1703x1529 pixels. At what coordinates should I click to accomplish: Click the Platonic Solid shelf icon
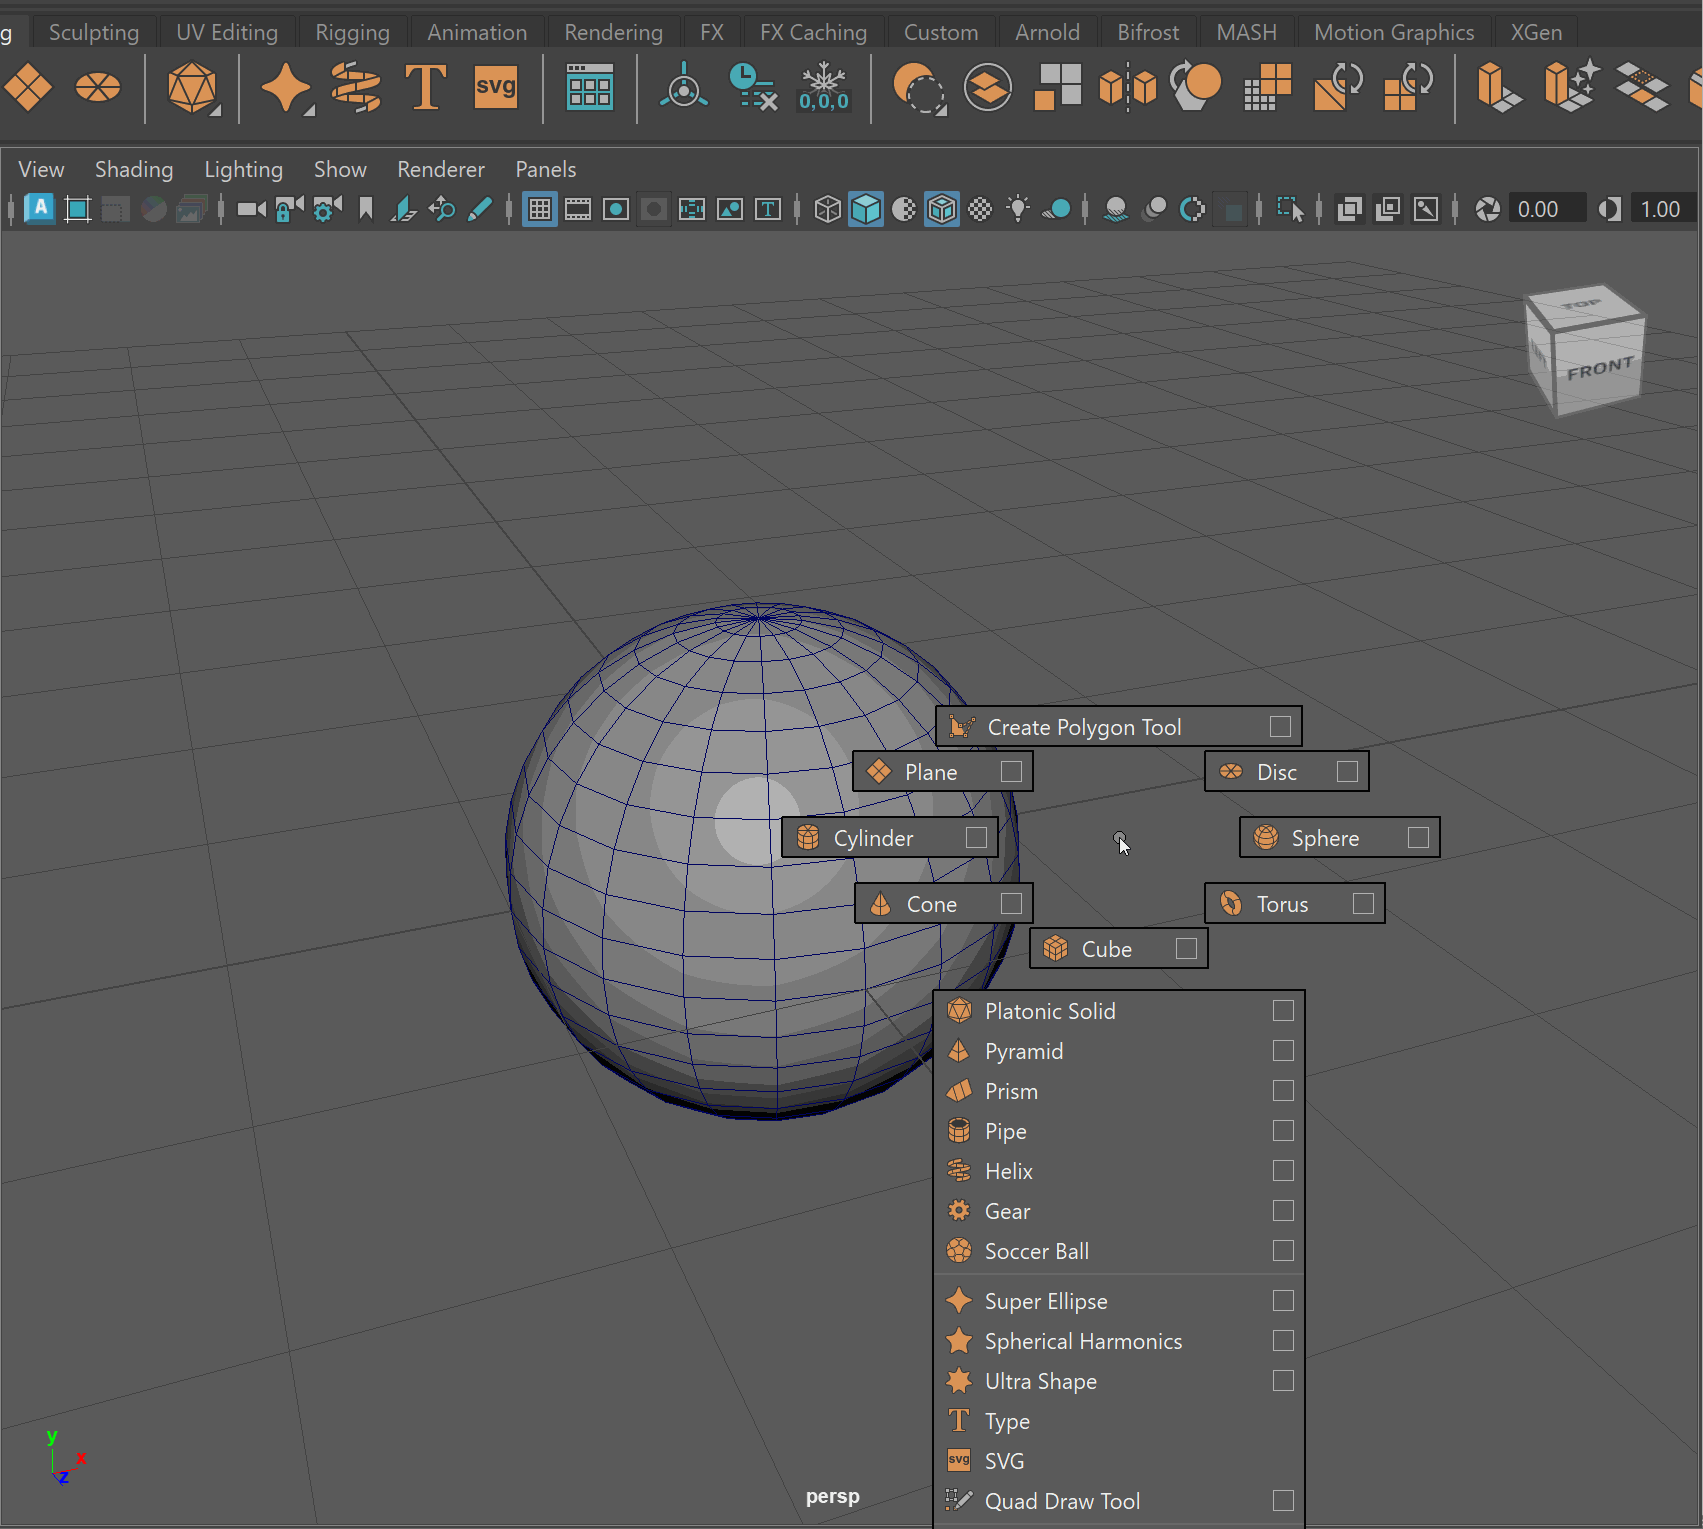click(192, 88)
